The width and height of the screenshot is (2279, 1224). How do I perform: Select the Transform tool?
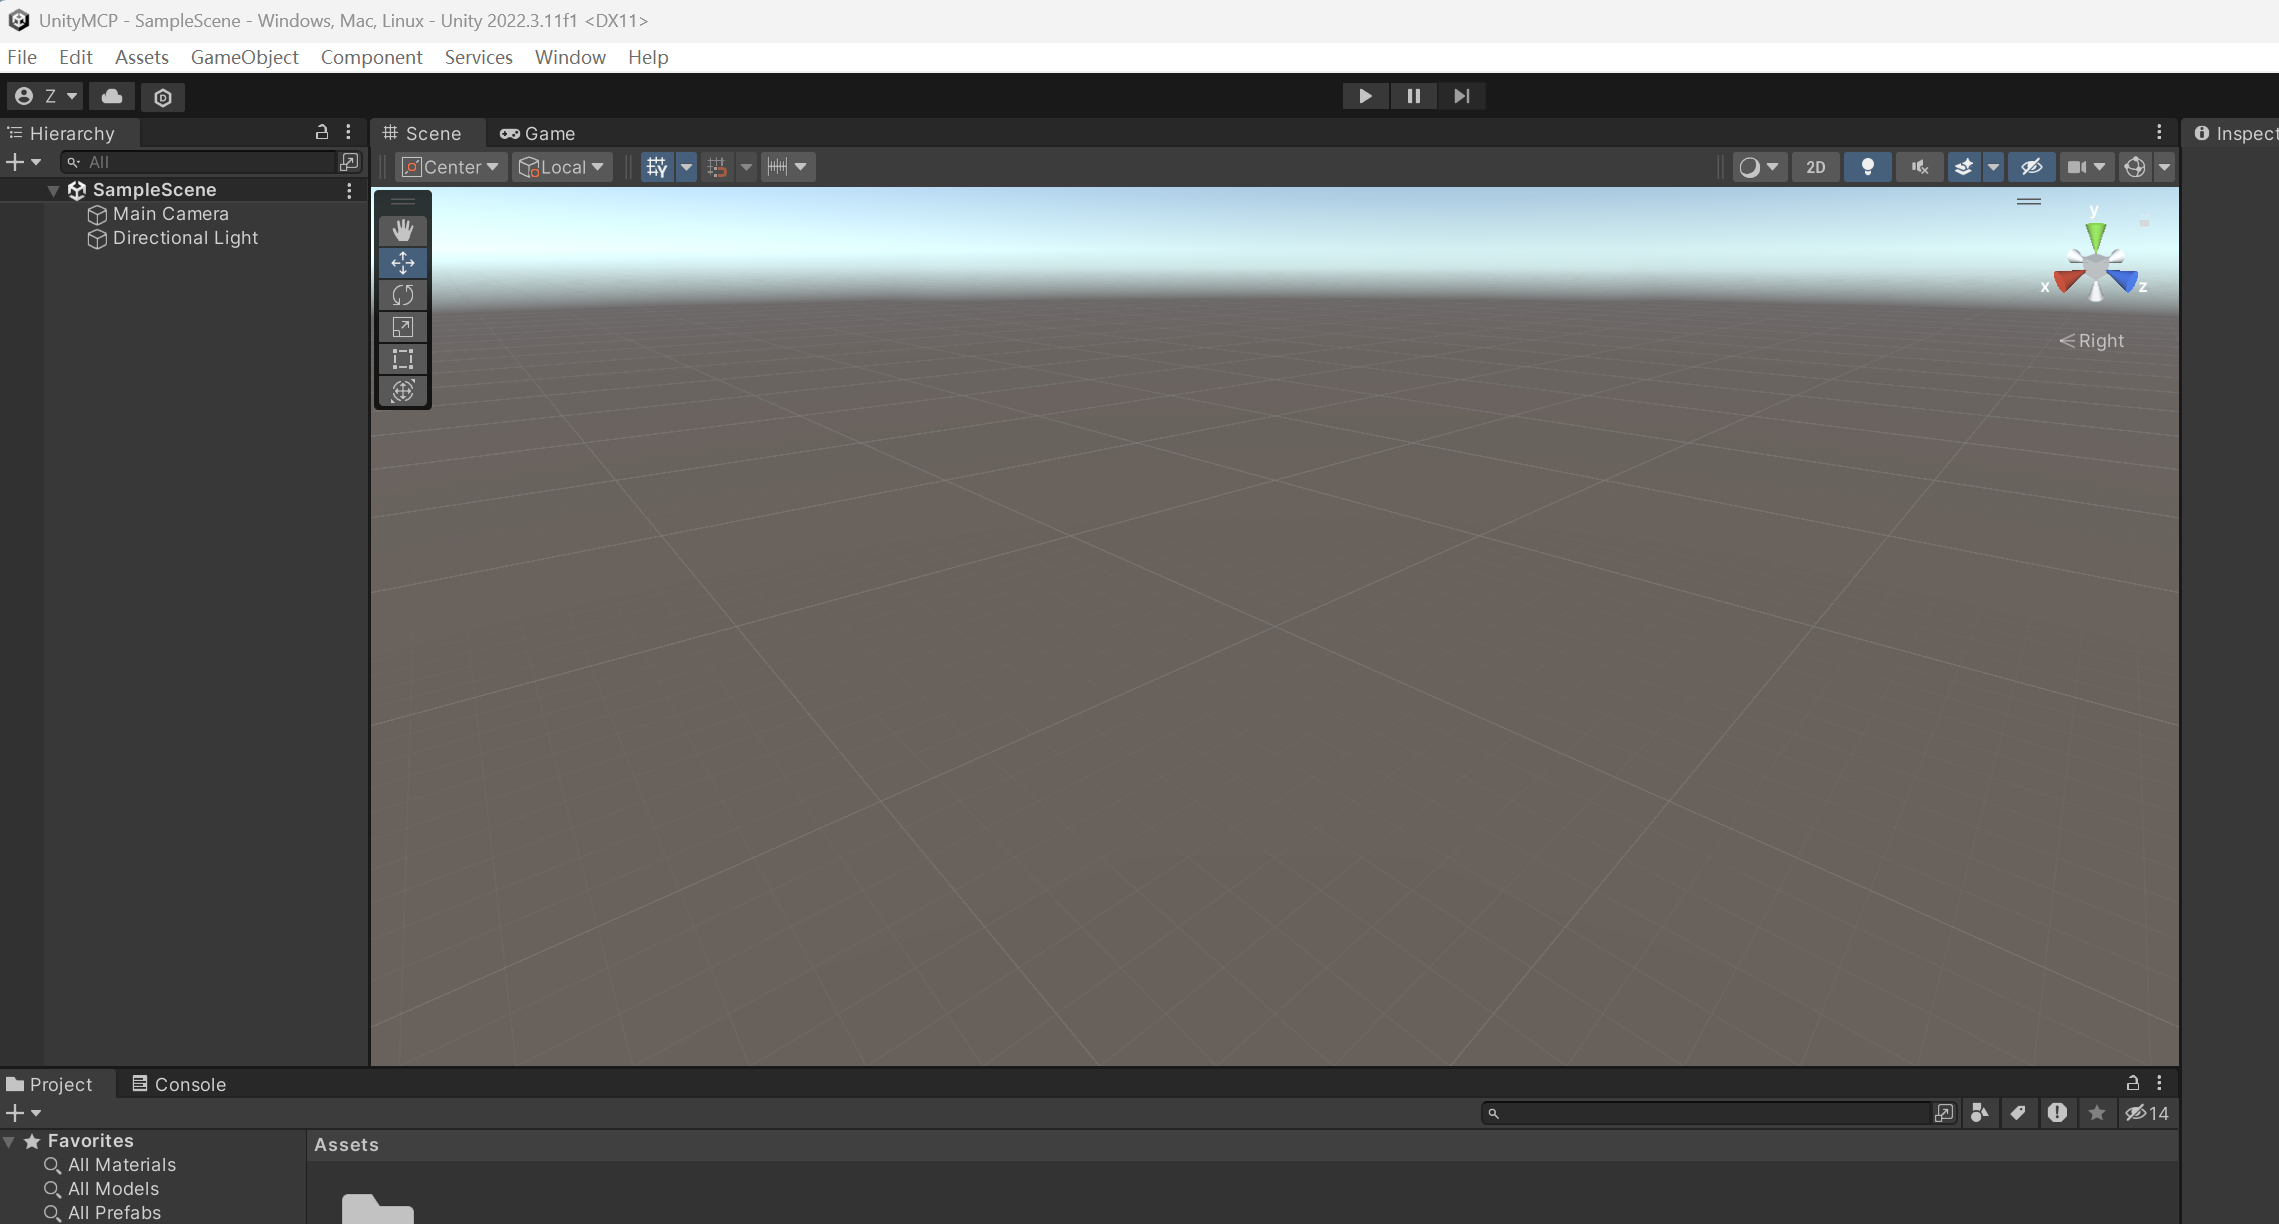tap(403, 391)
